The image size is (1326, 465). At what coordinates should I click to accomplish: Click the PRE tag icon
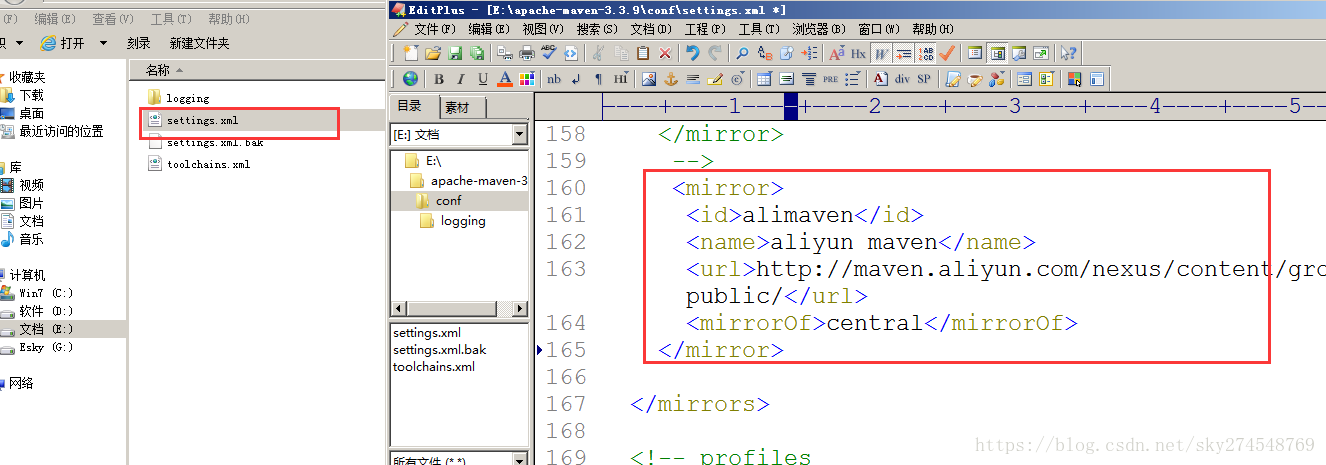[830, 79]
